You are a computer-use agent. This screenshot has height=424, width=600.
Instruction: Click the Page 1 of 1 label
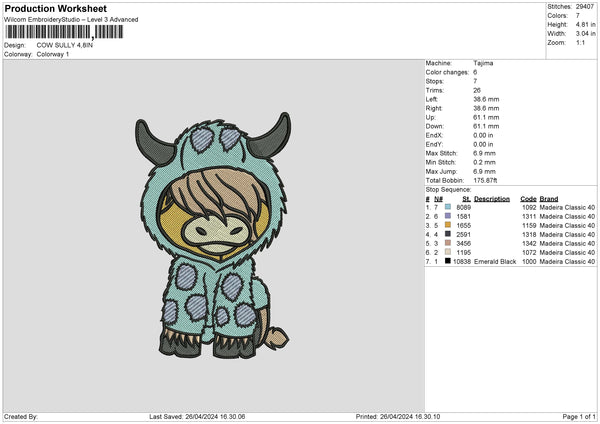579,416
